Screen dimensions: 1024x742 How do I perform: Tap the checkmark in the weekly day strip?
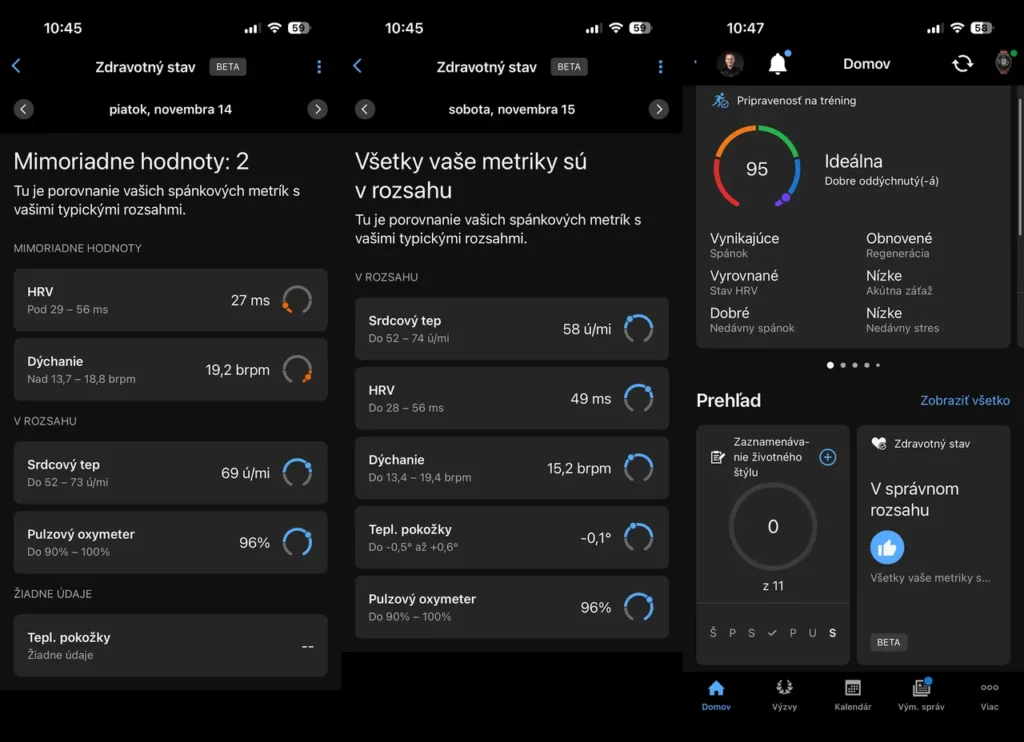[x=771, y=632]
